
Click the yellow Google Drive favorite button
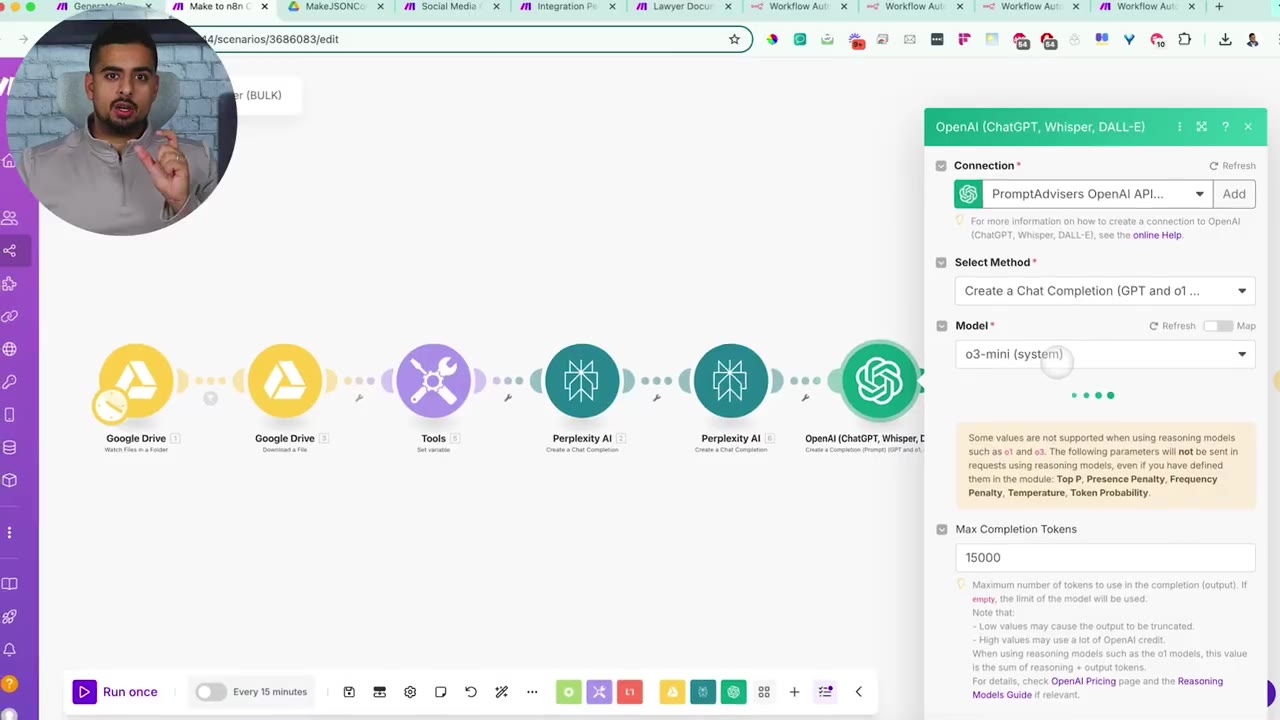(673, 692)
